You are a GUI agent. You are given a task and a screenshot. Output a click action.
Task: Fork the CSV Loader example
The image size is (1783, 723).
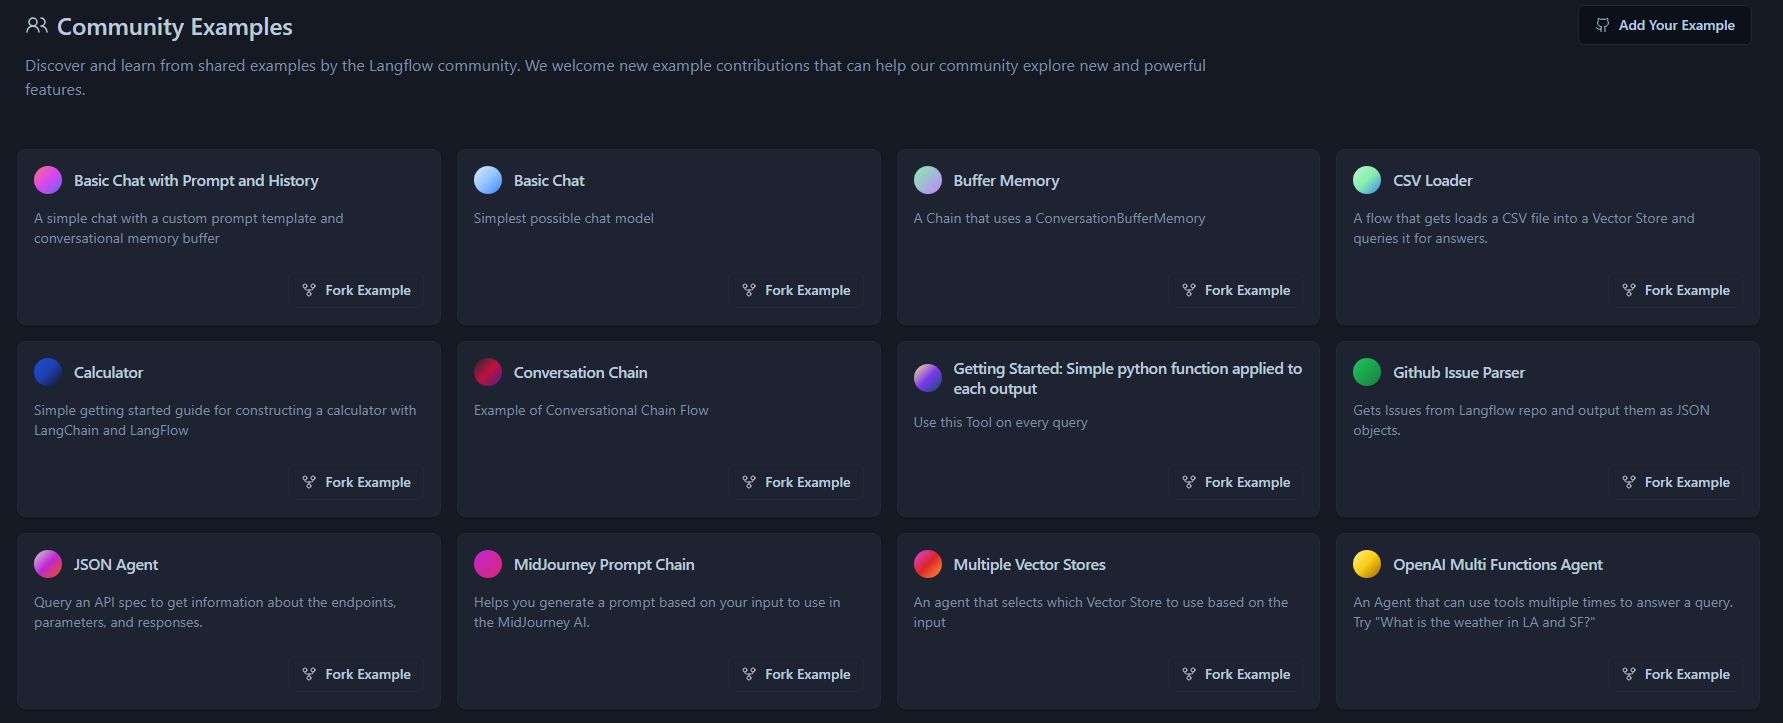coord(1676,290)
